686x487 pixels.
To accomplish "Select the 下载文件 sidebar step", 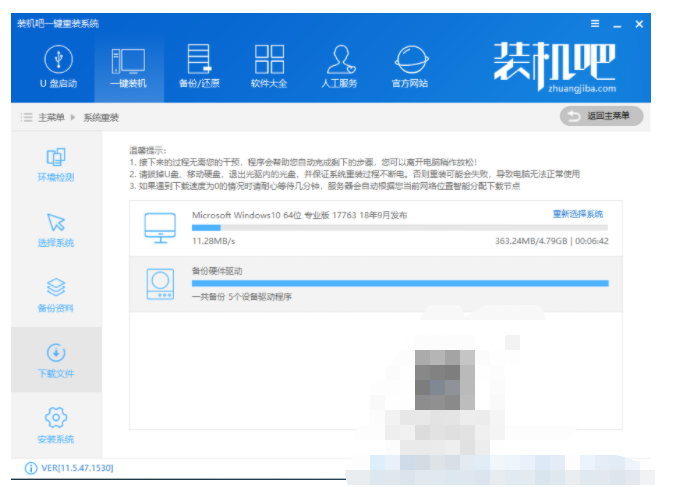I will (x=56, y=361).
